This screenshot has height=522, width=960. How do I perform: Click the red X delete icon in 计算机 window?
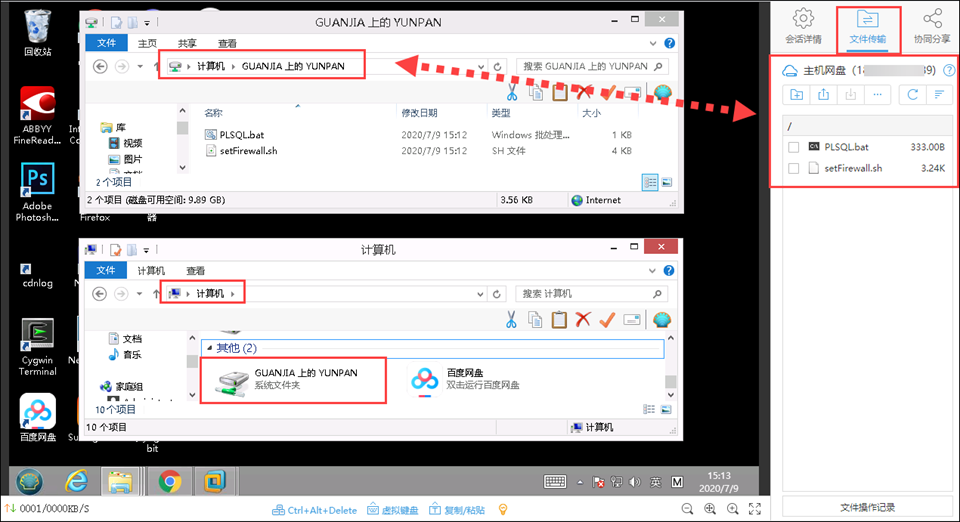tap(583, 319)
